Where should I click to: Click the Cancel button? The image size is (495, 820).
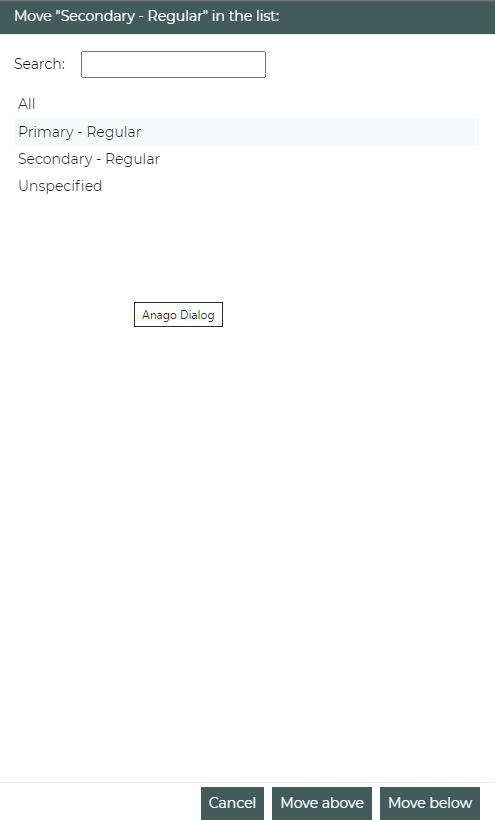tap(232, 803)
